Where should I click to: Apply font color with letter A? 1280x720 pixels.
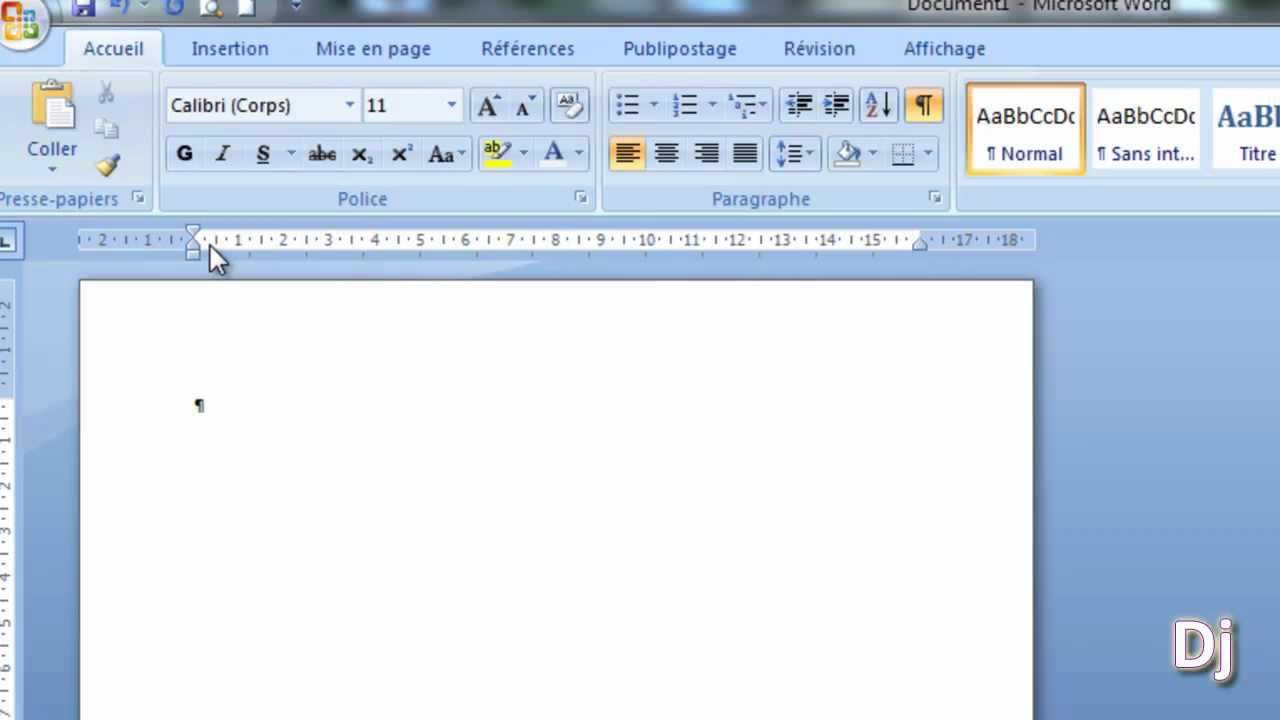553,154
